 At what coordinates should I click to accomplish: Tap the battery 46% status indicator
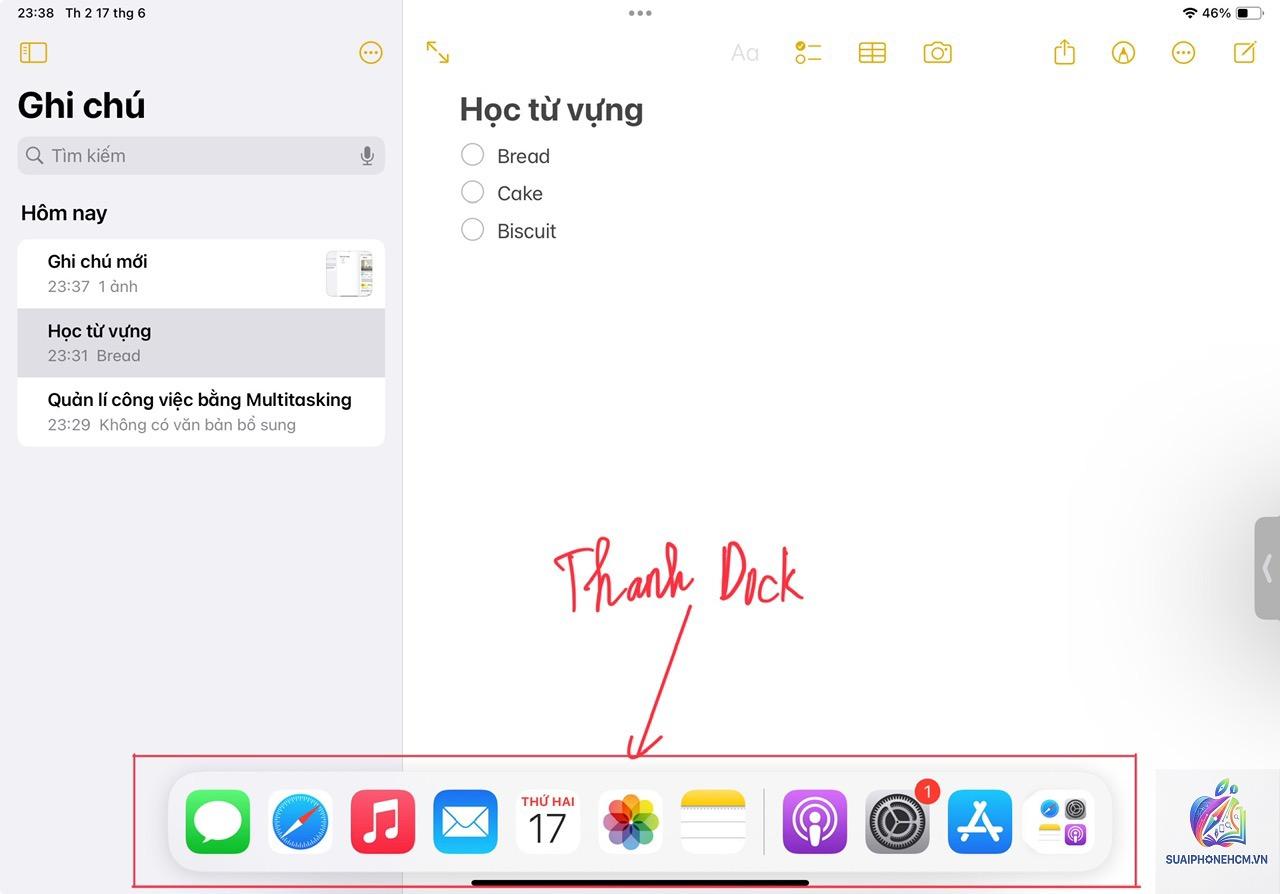[x=1232, y=14]
